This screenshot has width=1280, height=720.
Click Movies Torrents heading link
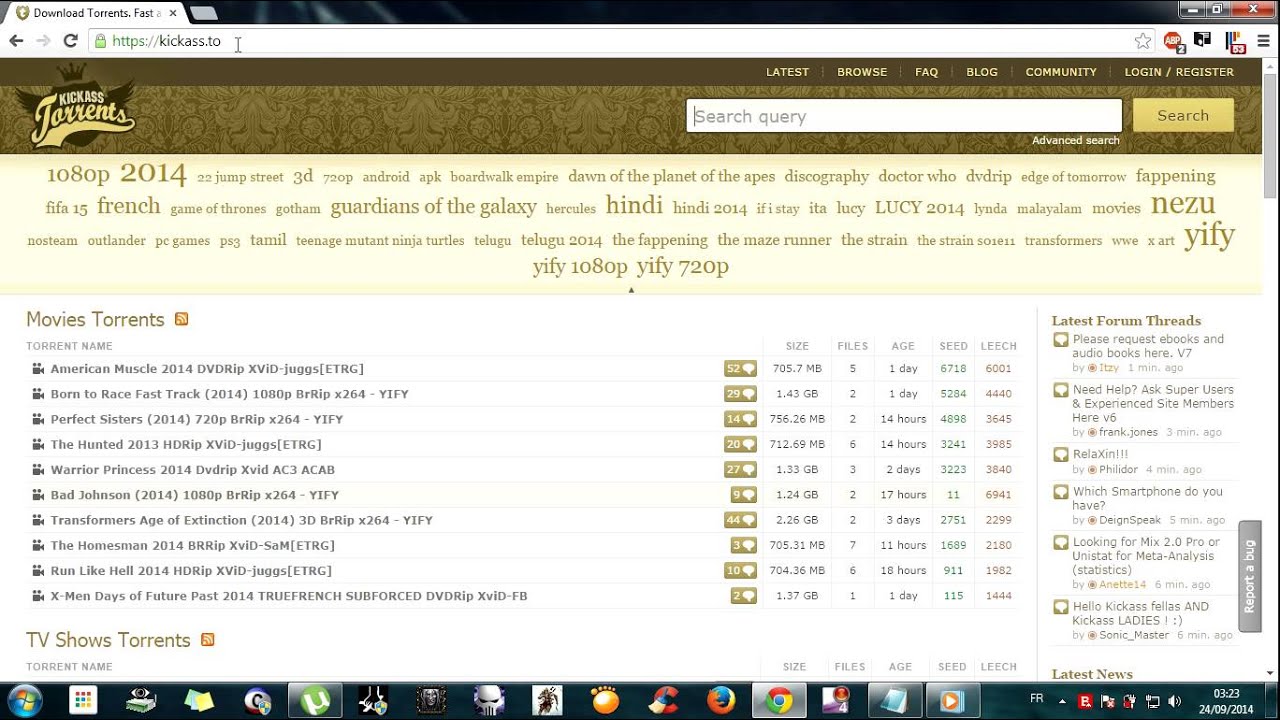95,320
